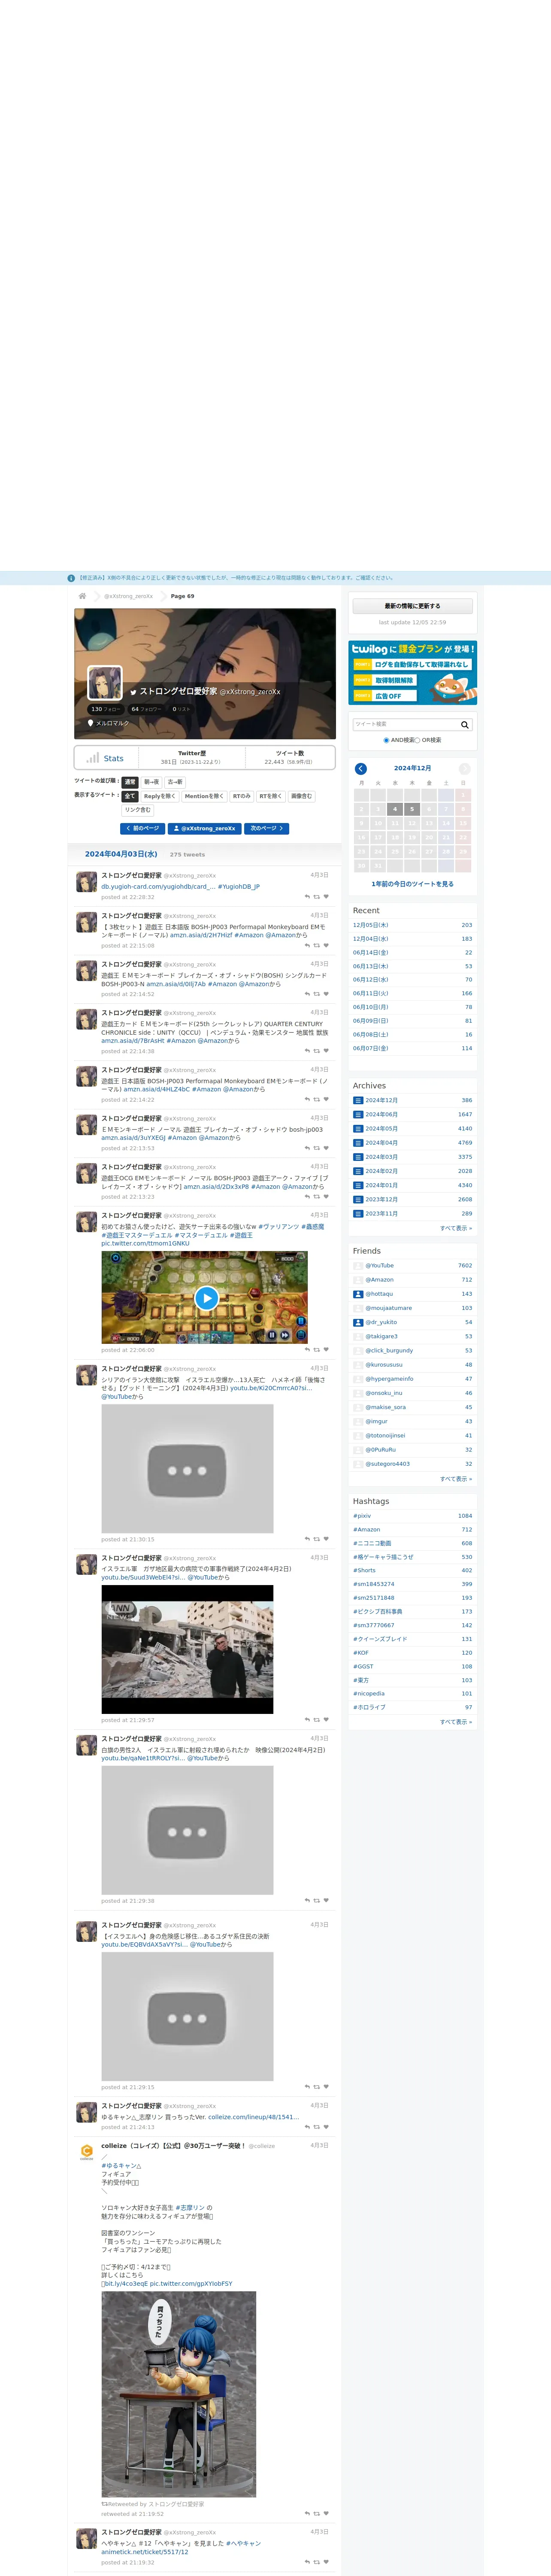Open 1年前の今日のツイートを見る link

click(x=412, y=884)
